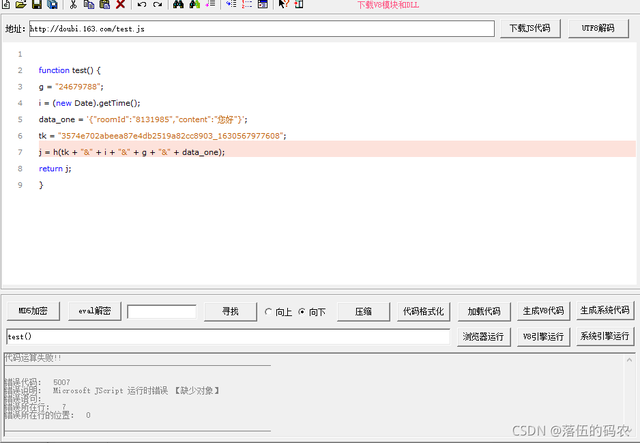Viewport: 640px width, 443px height.
Task: Click the 下载JS代码 button
Action: tap(531, 29)
